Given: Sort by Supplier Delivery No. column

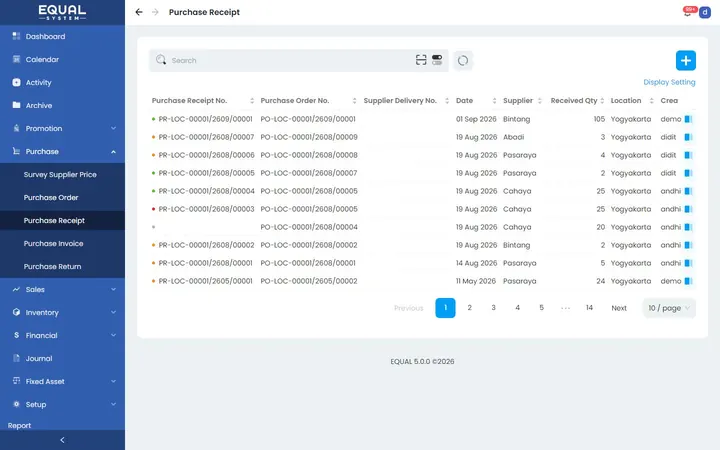Looking at the screenshot, I should pyautogui.click(x=447, y=101).
